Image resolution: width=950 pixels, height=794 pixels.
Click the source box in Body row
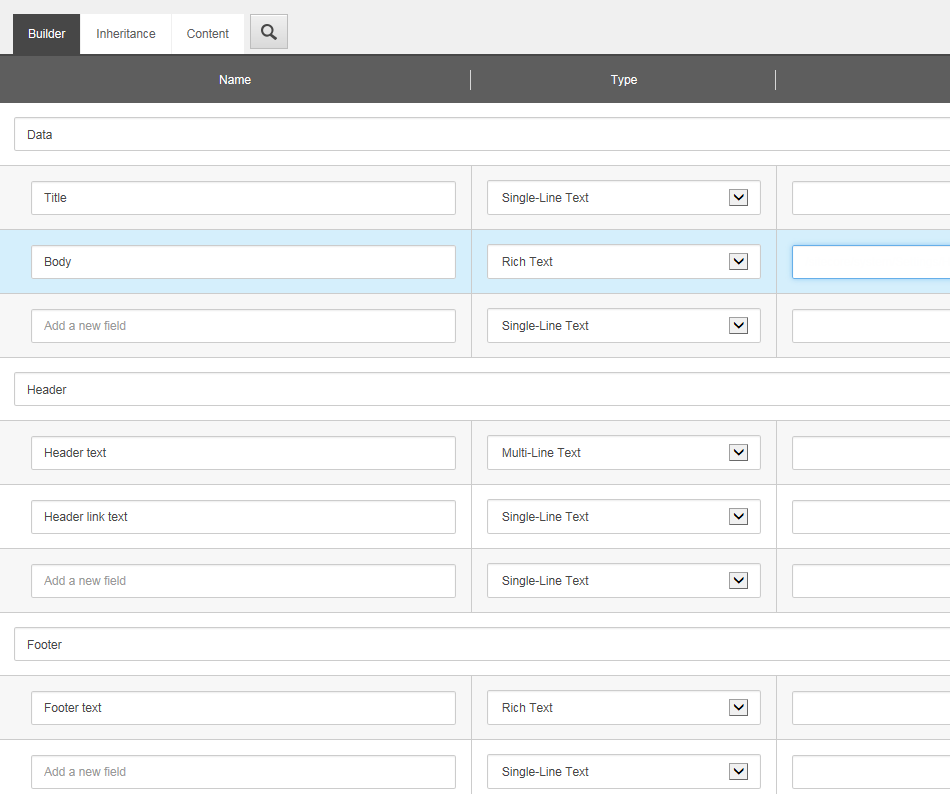(870, 262)
